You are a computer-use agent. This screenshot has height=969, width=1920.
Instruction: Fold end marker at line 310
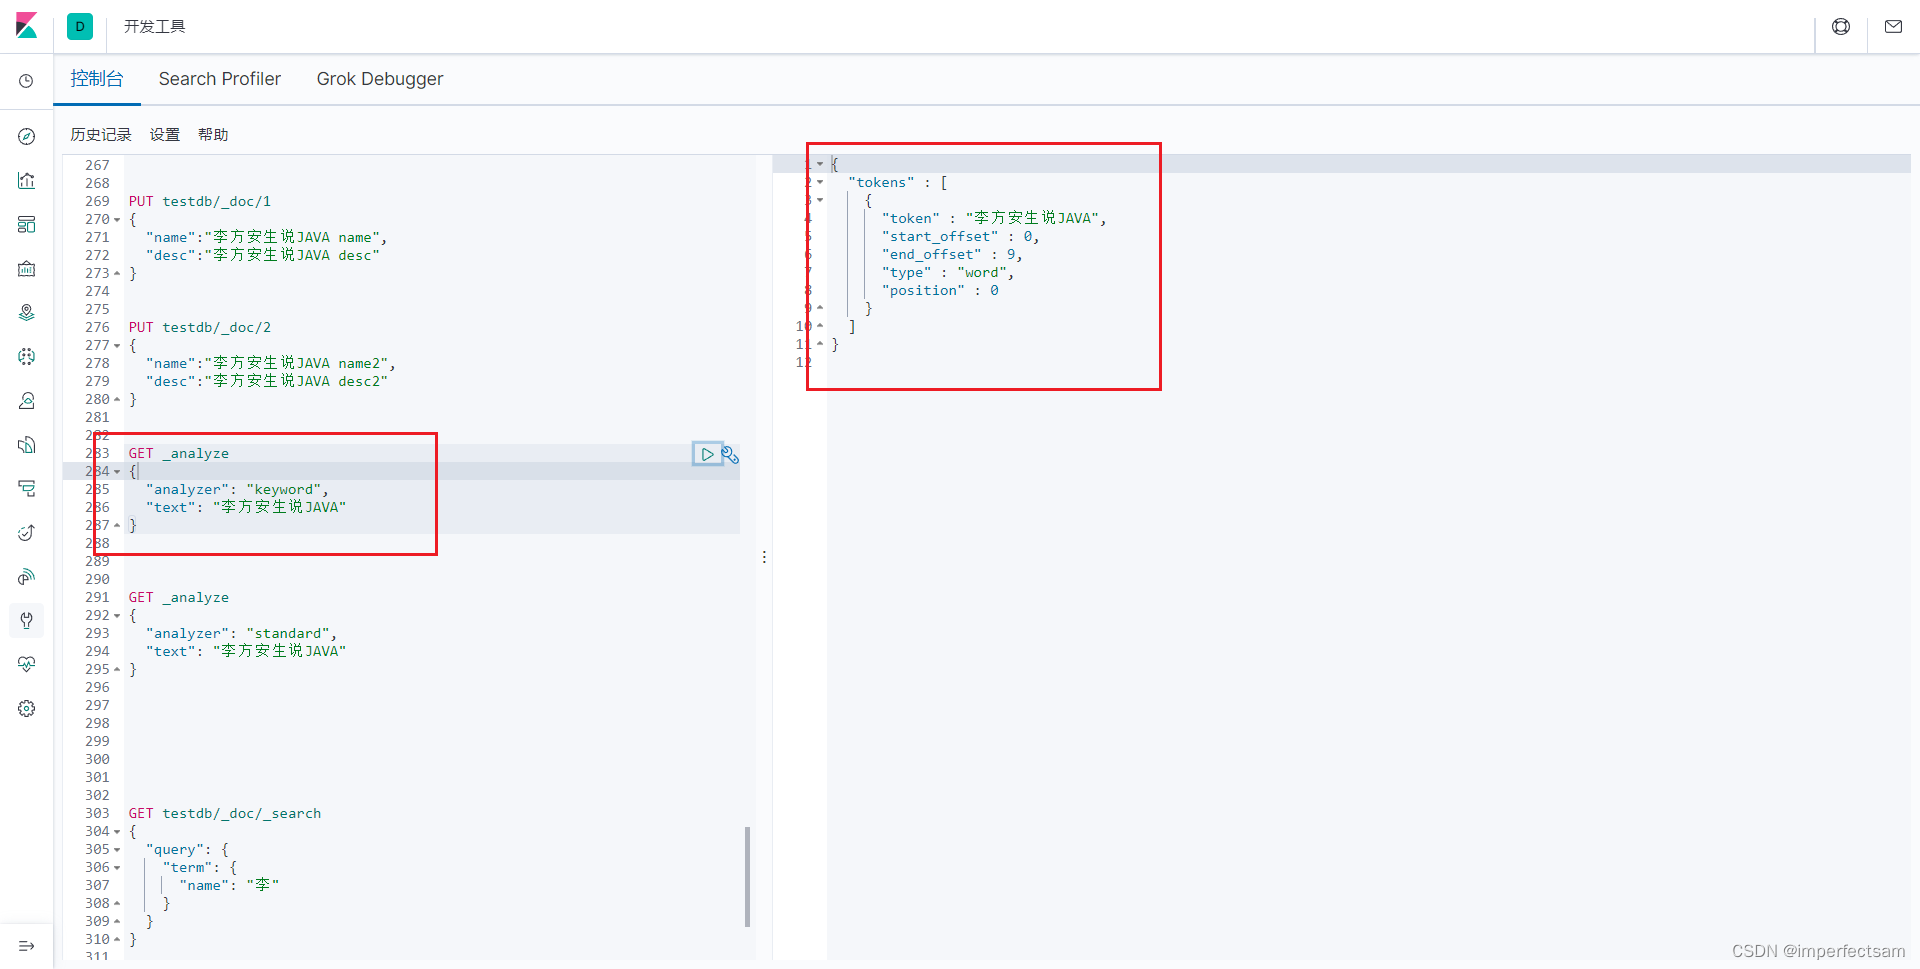click(x=117, y=940)
